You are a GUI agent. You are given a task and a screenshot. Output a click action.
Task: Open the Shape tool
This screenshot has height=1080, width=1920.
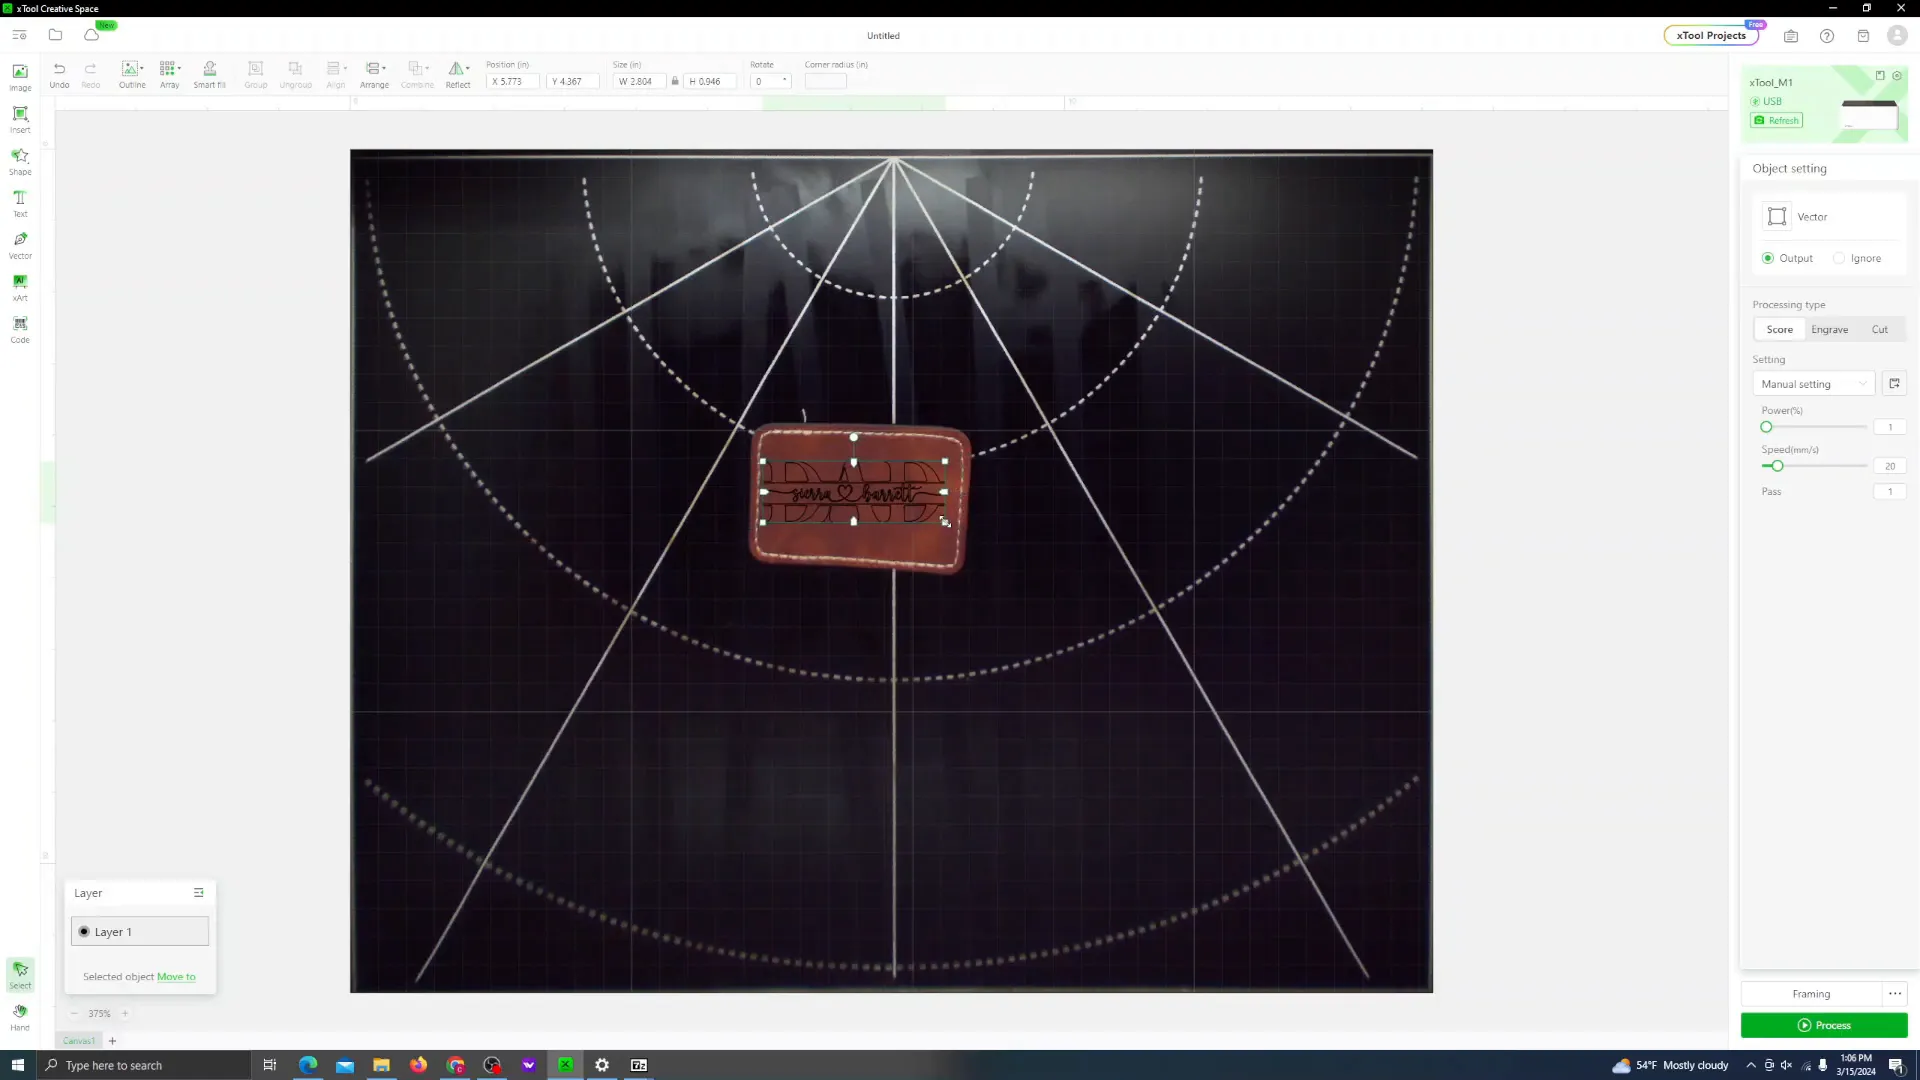19,160
